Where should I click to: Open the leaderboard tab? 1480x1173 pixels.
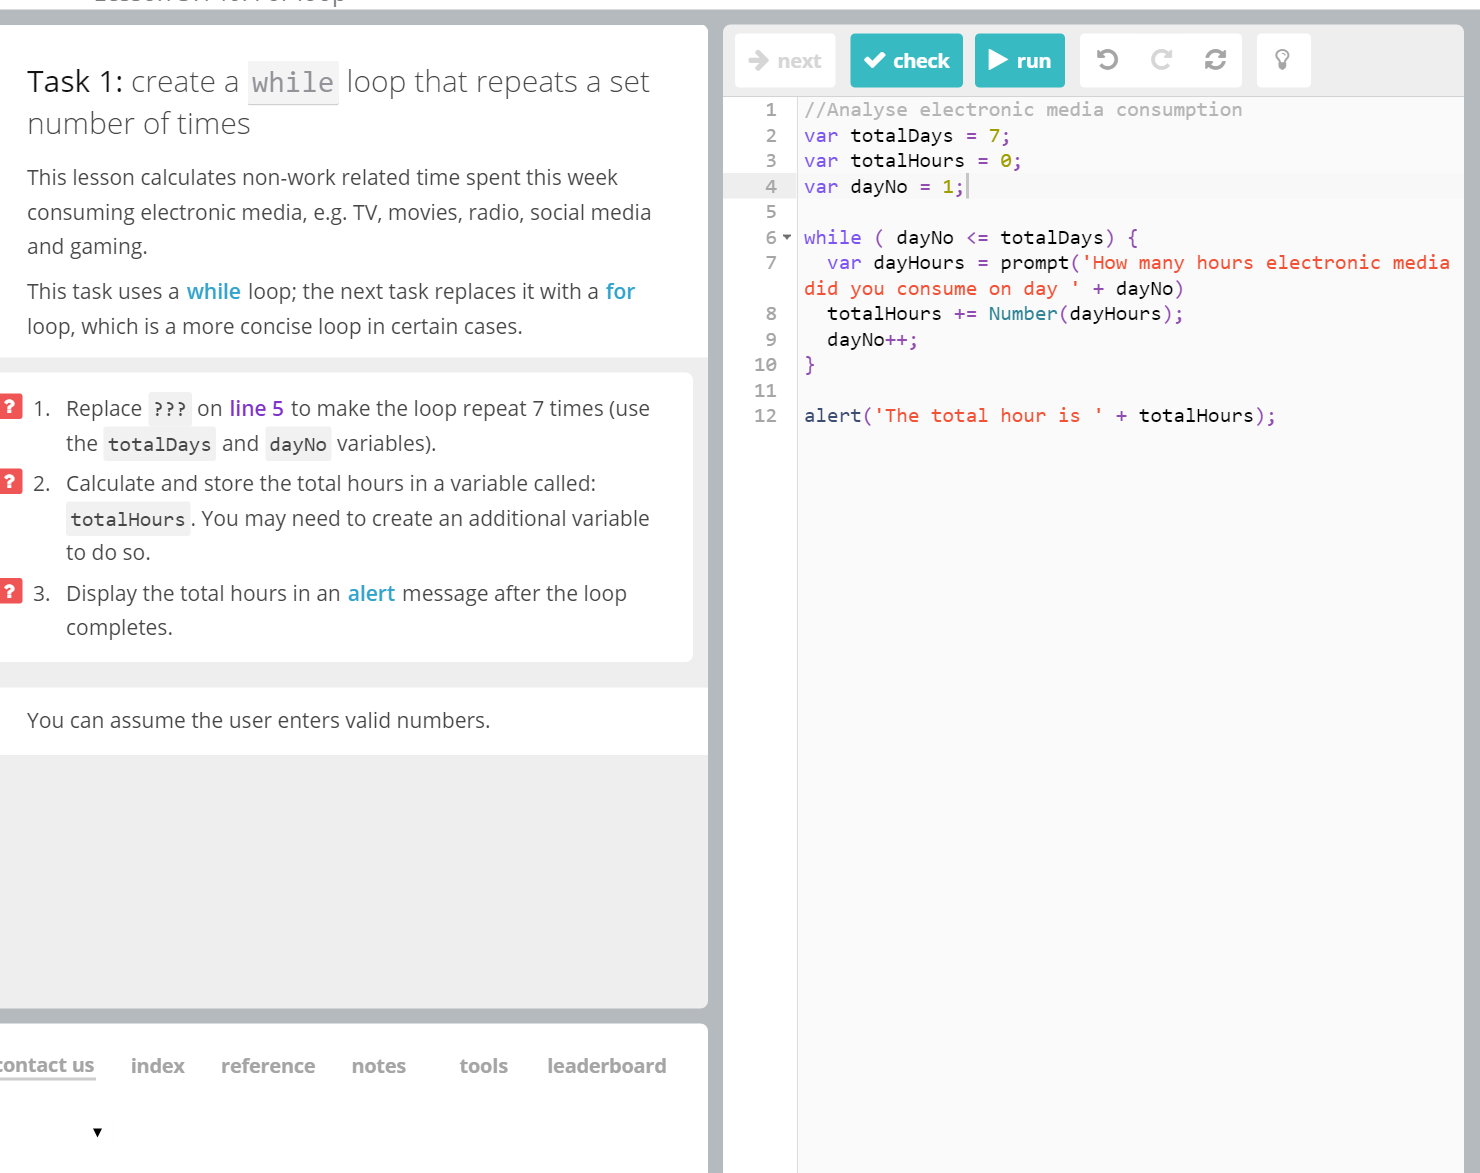606,1066
